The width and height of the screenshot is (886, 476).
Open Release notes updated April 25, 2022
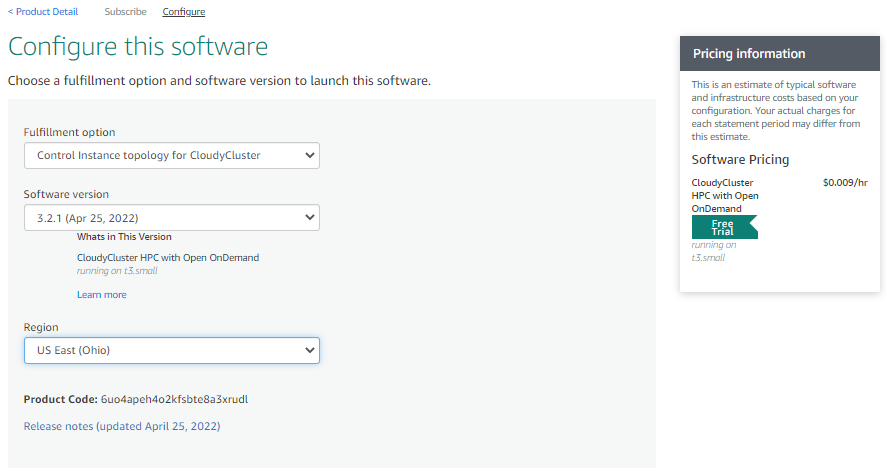(x=122, y=426)
